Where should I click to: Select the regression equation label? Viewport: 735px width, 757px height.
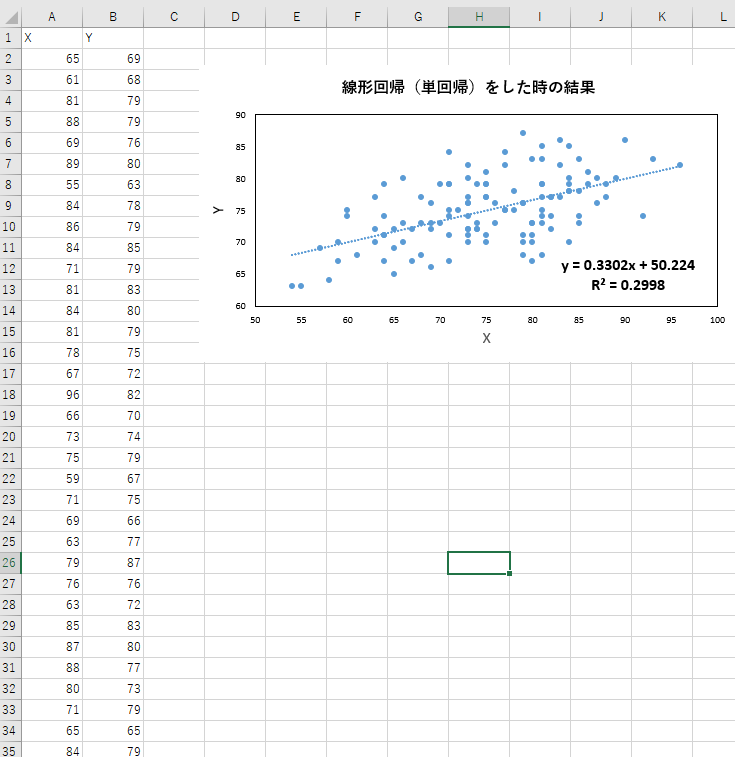pyautogui.click(x=628, y=265)
